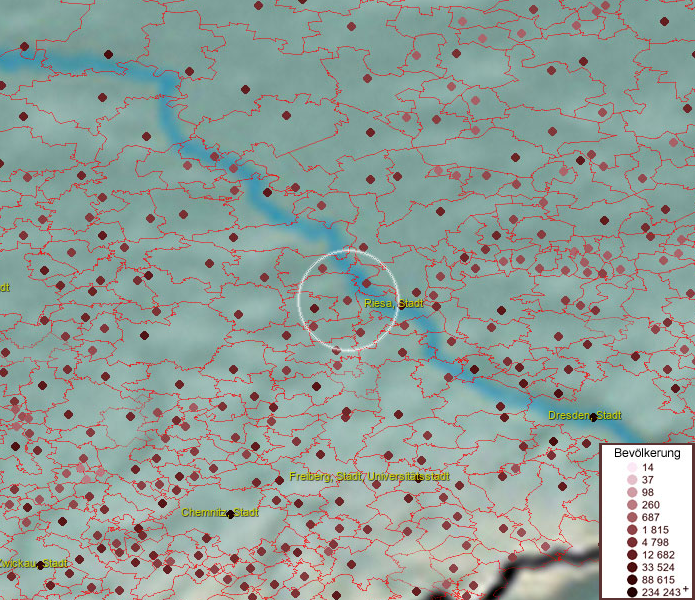
Task: Select the 'Chemnitz, Stadt' map label
Action: [x=220, y=512]
